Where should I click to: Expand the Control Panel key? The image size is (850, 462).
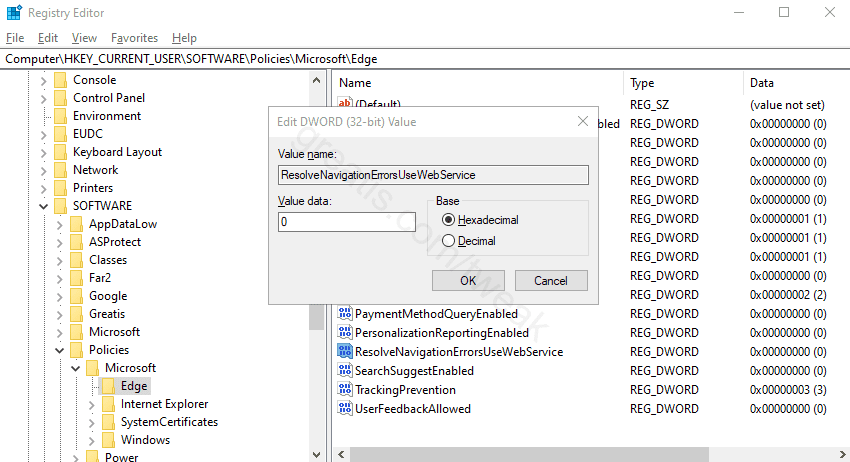pos(43,98)
